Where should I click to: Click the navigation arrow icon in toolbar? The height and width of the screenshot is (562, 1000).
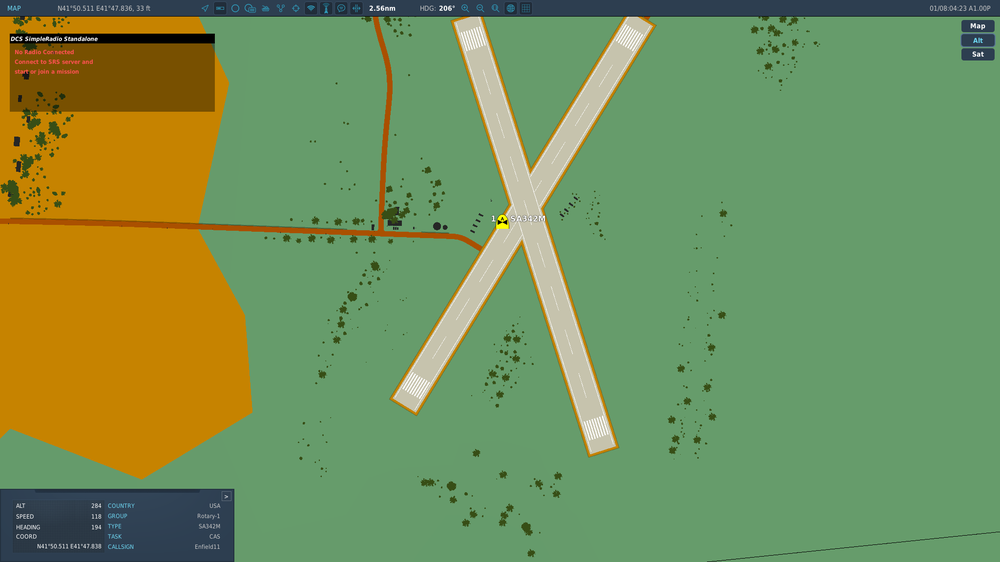[x=205, y=8]
